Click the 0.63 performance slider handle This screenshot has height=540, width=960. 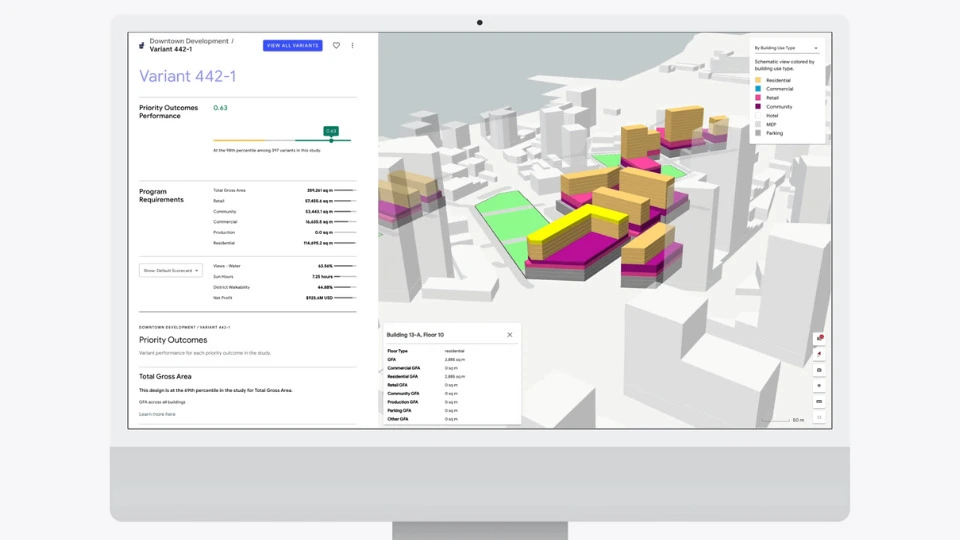point(331,140)
